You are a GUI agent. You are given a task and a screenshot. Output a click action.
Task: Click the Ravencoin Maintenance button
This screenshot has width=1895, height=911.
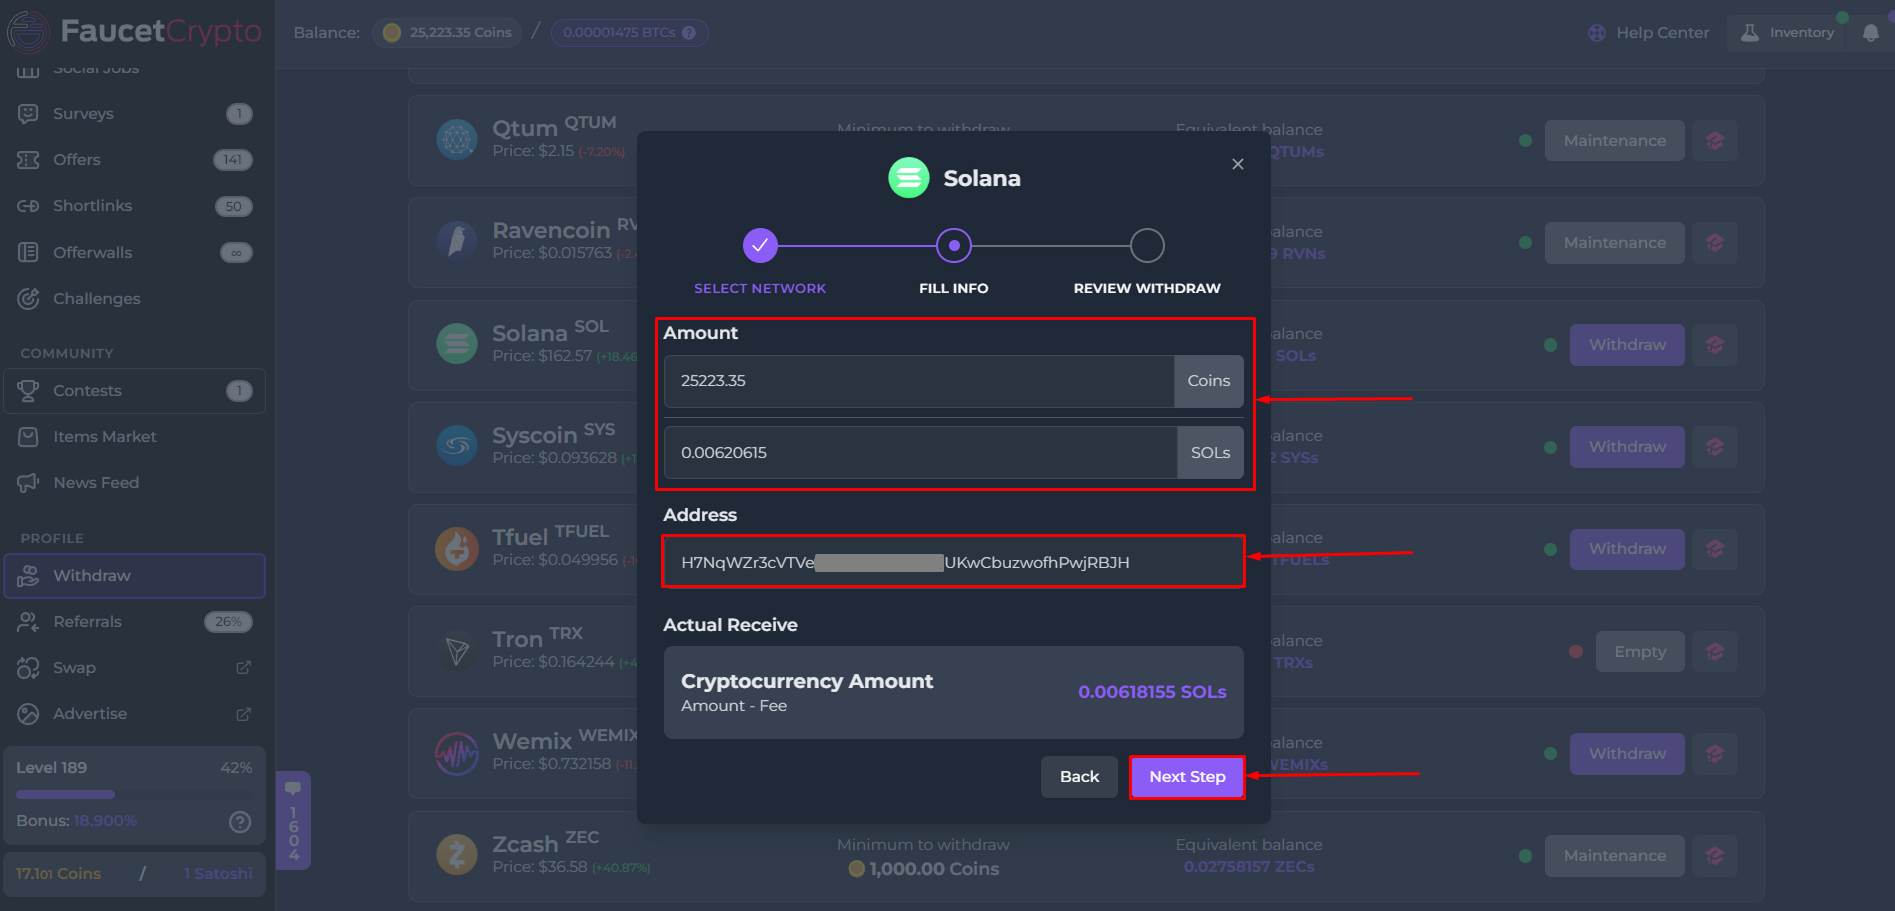(x=1615, y=243)
